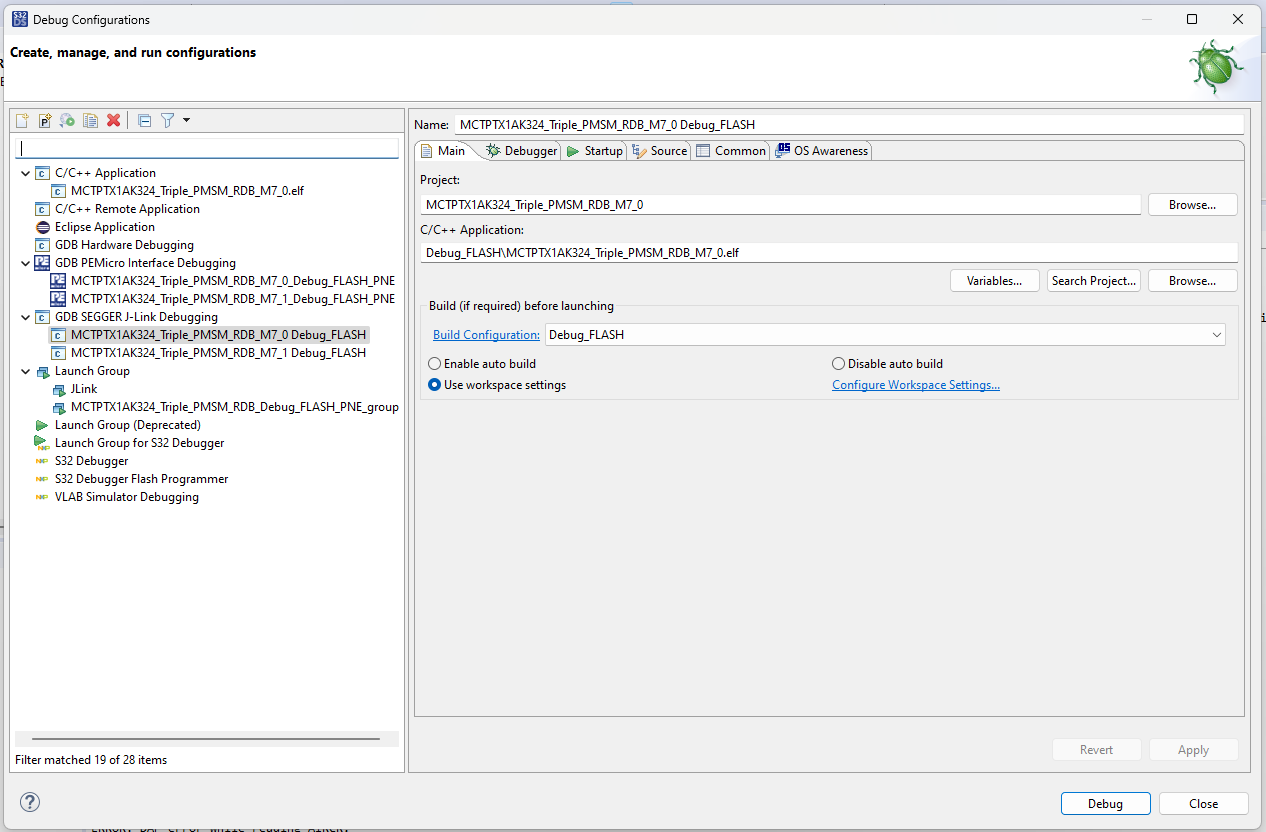Enable auto build before launching

(435, 363)
